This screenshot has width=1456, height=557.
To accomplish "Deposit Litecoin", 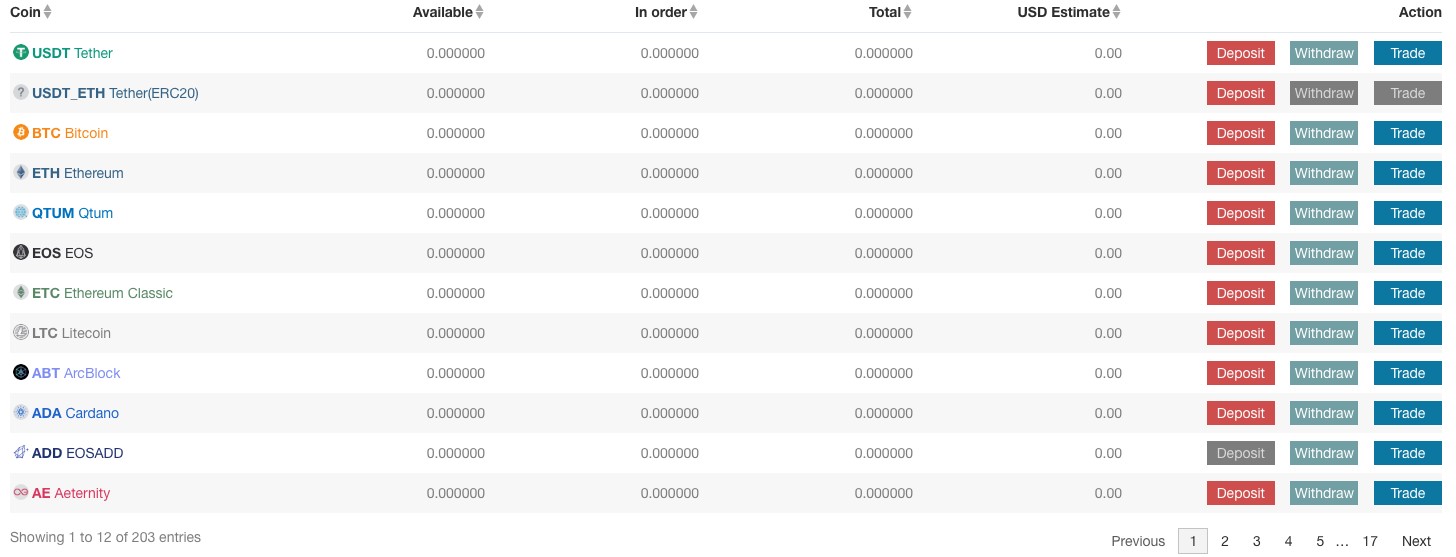I will (x=1241, y=333).
